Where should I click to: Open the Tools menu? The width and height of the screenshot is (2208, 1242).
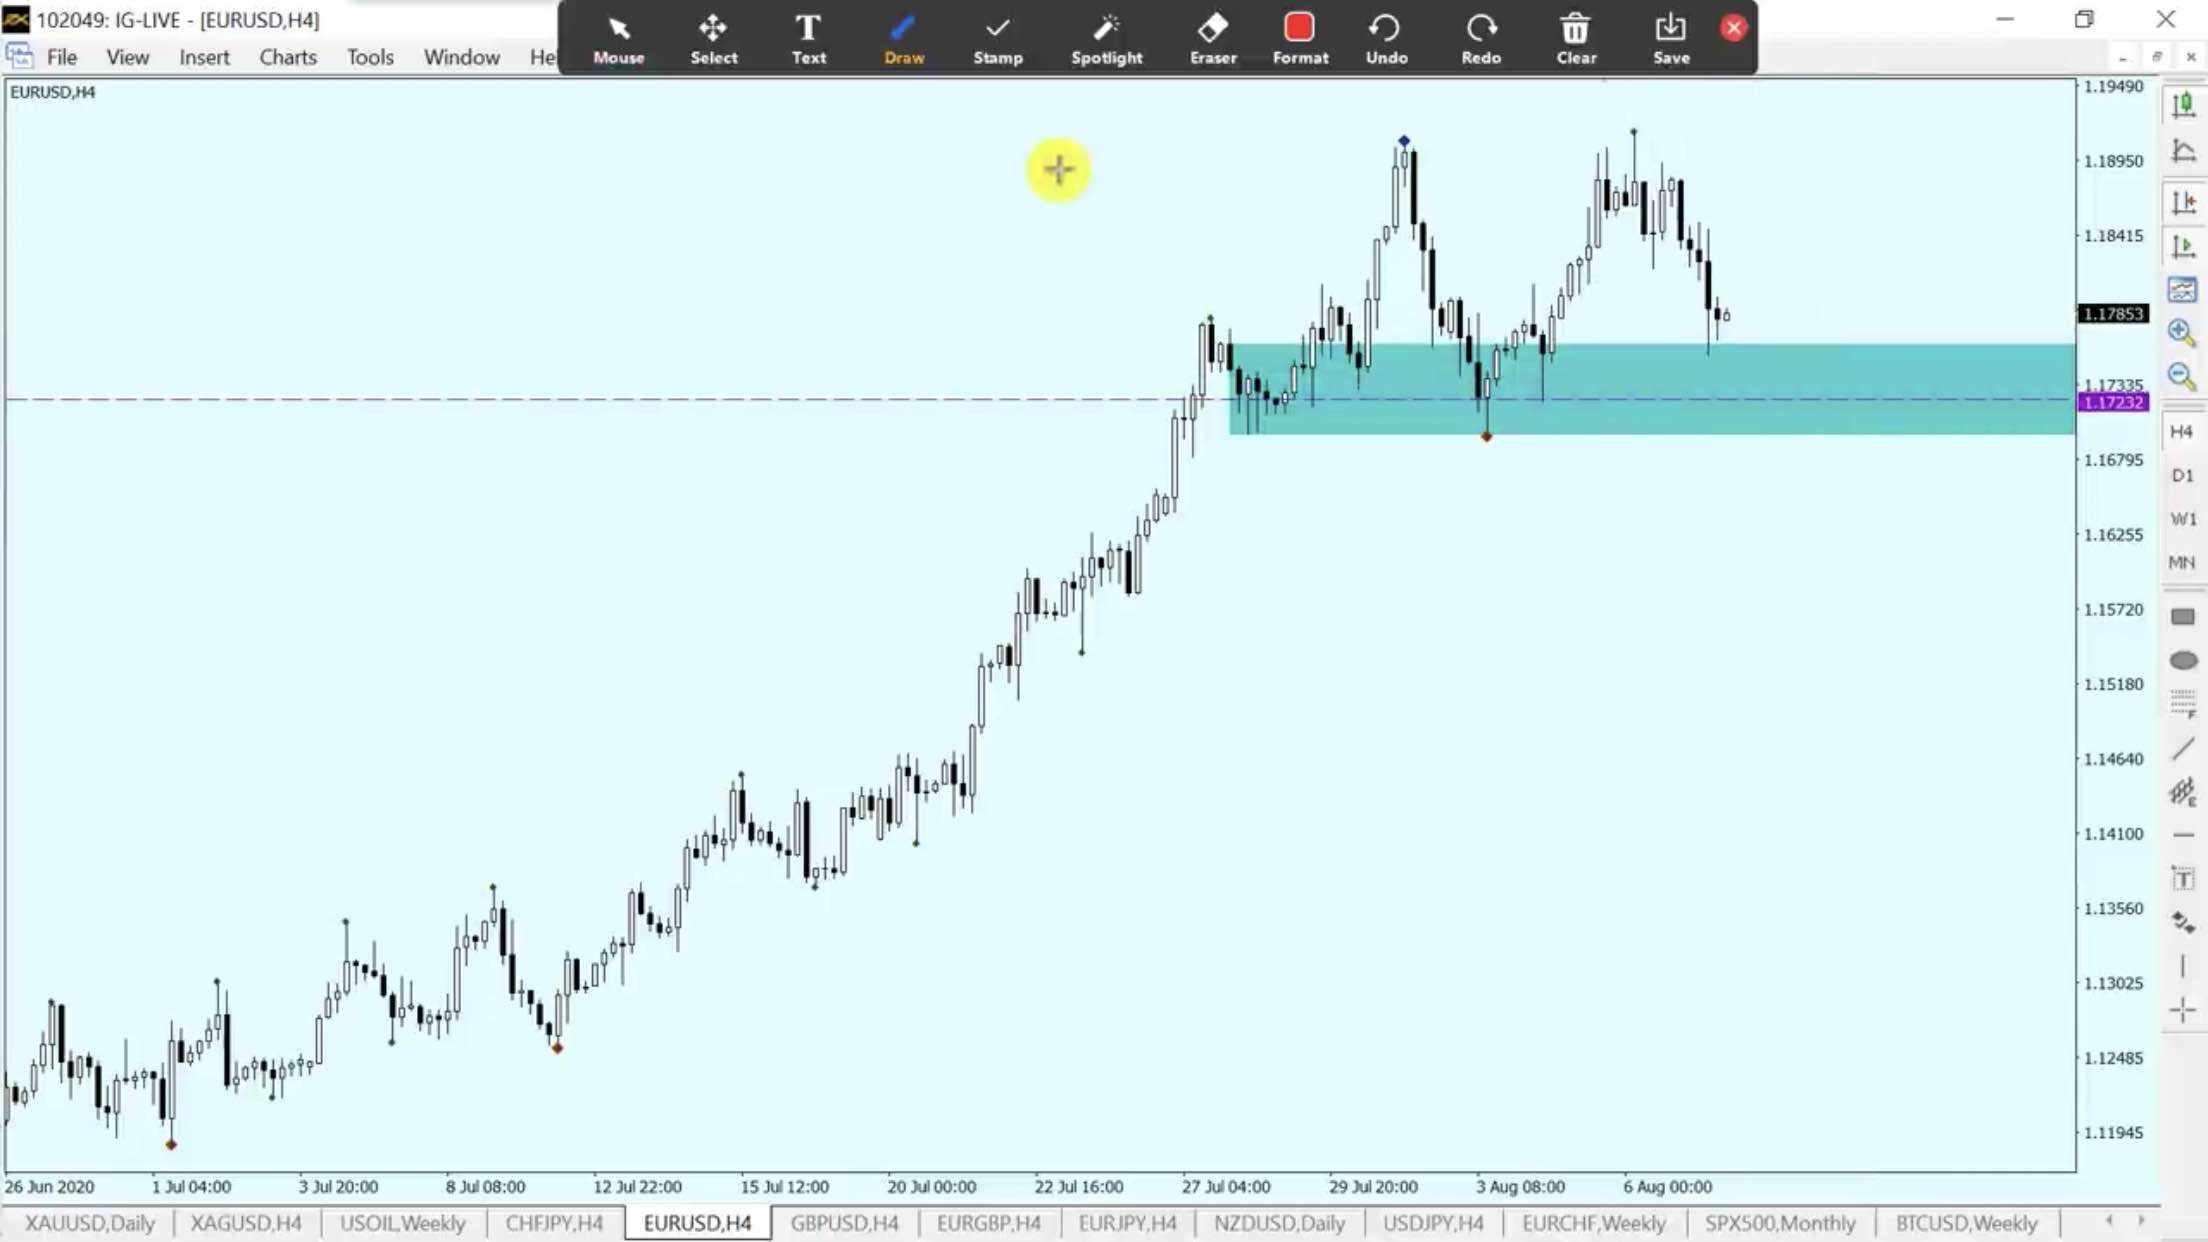370,57
